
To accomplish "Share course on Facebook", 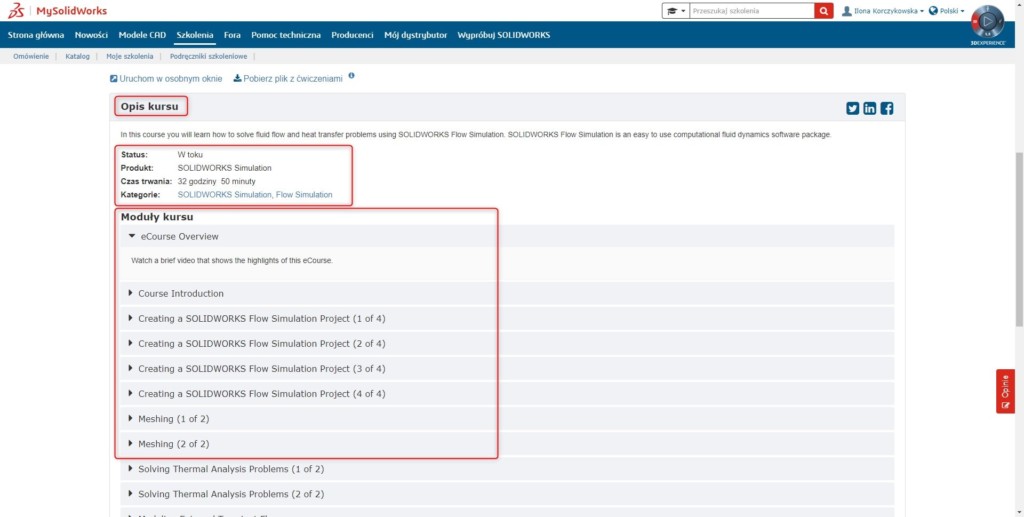I will pyautogui.click(x=886, y=108).
